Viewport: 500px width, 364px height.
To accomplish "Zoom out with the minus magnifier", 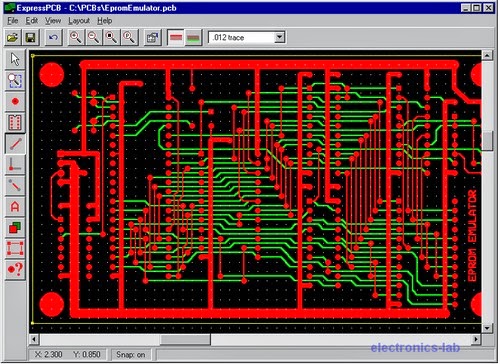I will [94, 37].
